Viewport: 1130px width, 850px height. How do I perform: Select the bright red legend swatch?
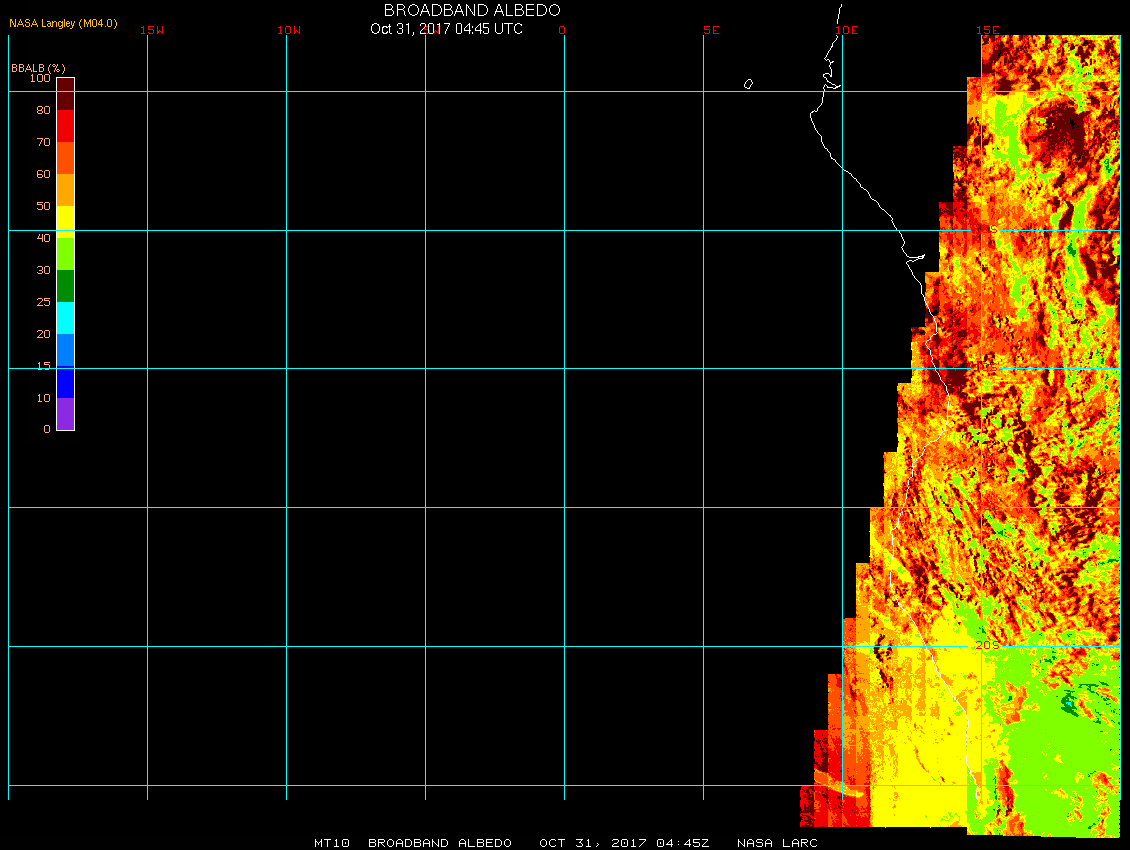click(65, 125)
